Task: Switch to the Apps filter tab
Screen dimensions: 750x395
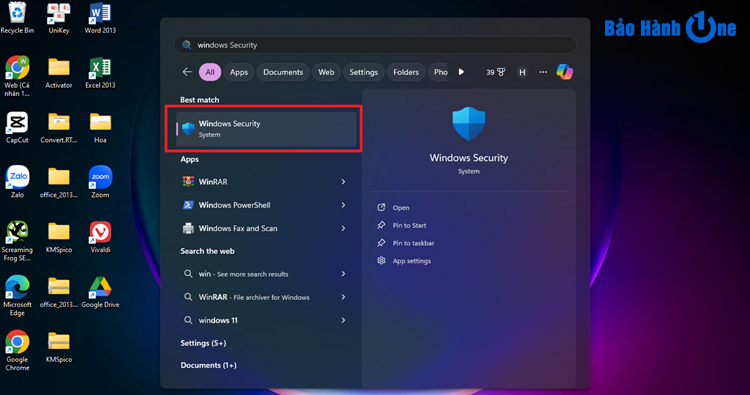Action: tap(239, 72)
